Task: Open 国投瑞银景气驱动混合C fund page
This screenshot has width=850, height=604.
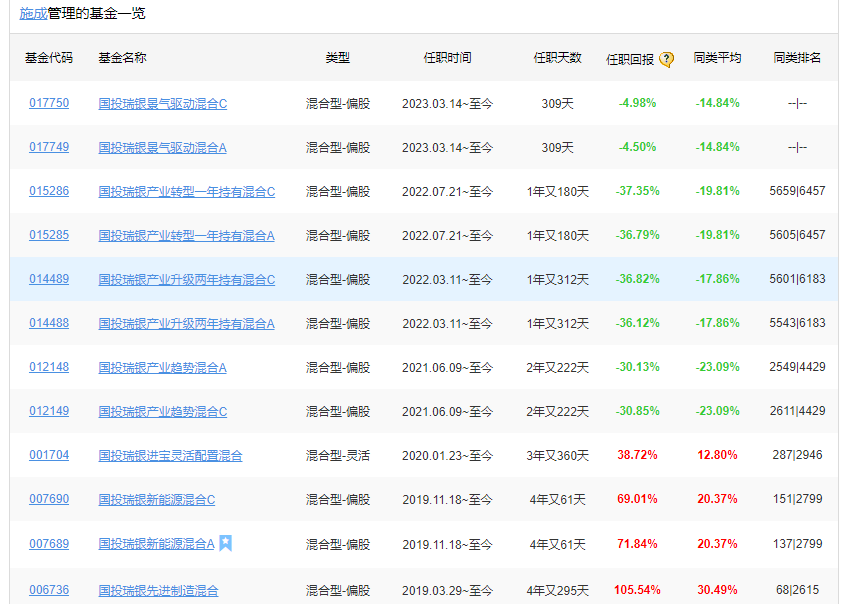Action: point(163,104)
